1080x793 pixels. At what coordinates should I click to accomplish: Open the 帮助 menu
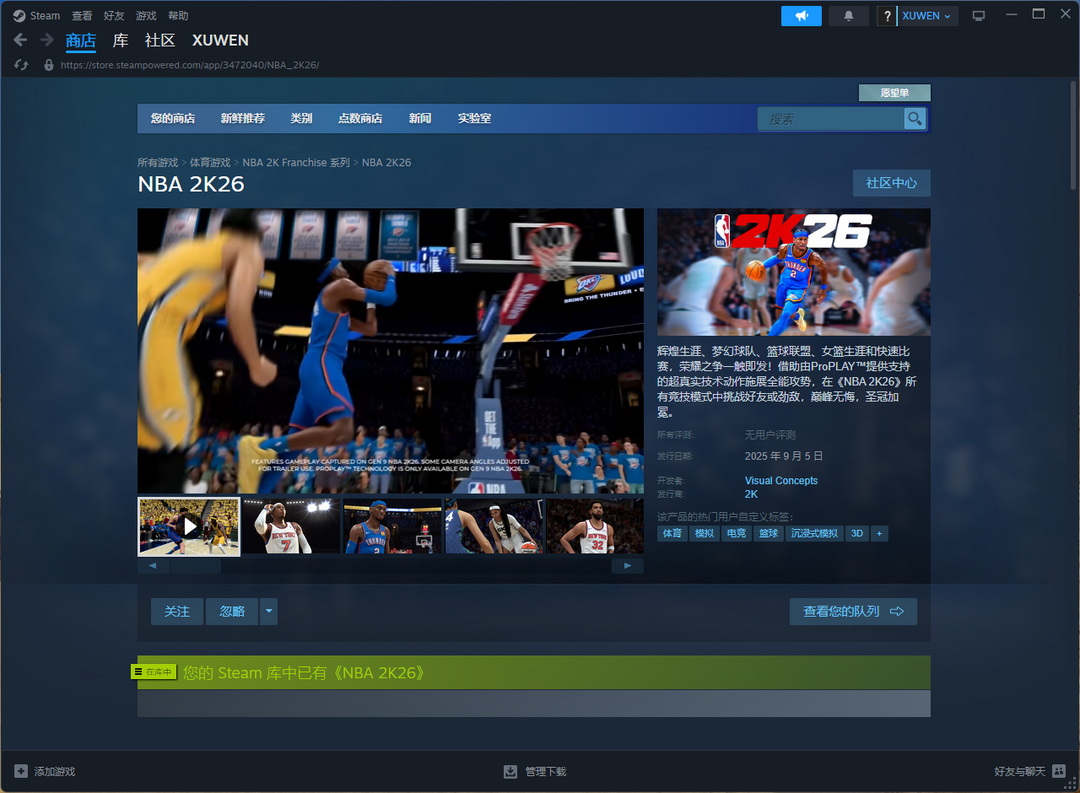point(178,15)
